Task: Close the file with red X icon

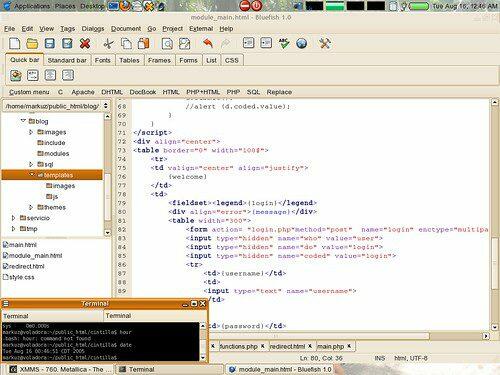Action: click(85, 43)
